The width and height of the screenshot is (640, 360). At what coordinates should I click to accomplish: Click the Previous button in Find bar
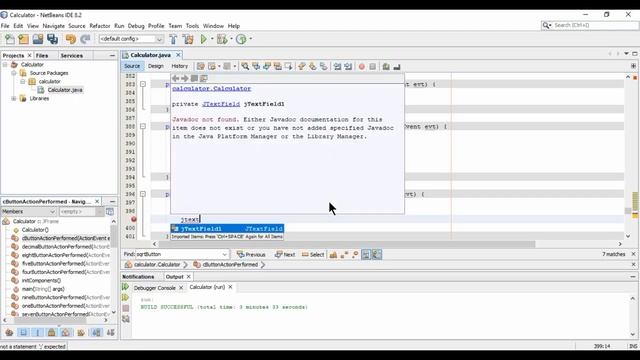[251, 255]
